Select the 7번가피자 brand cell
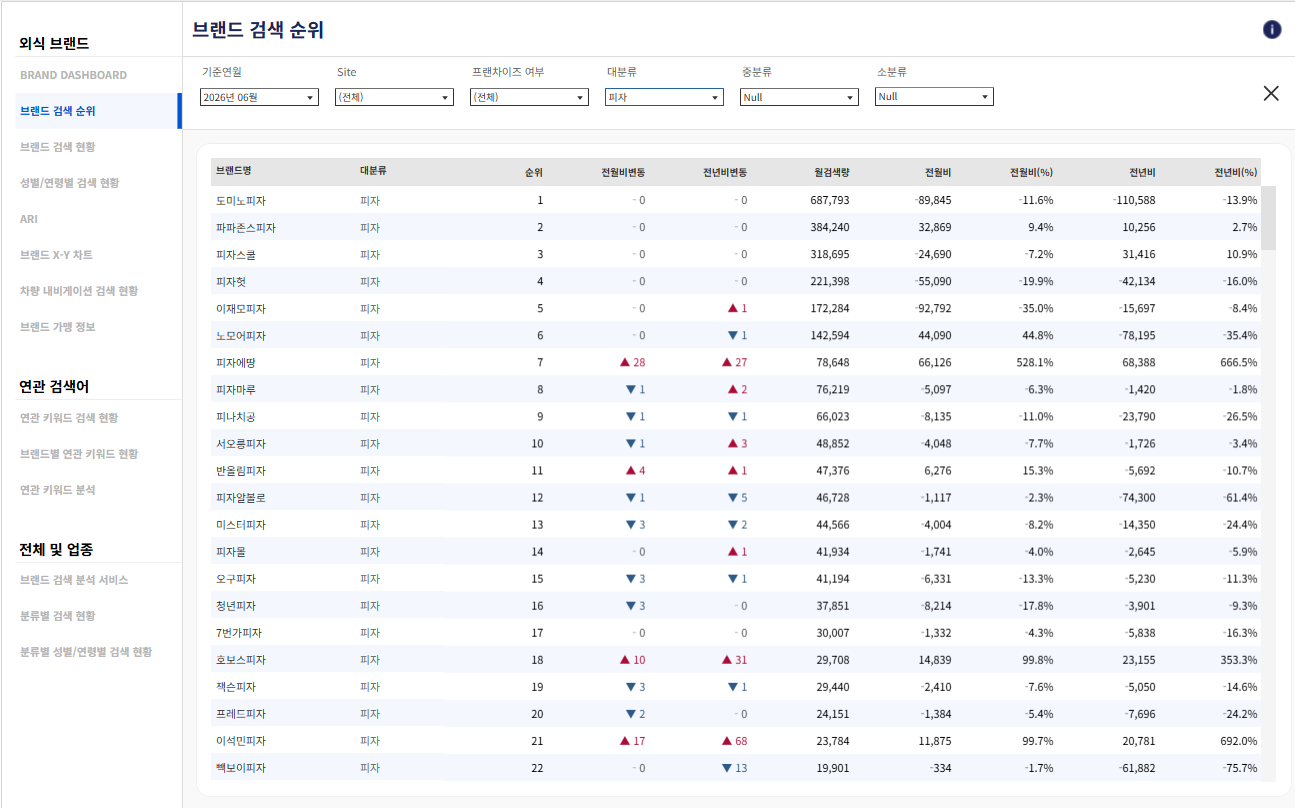 click(237, 633)
